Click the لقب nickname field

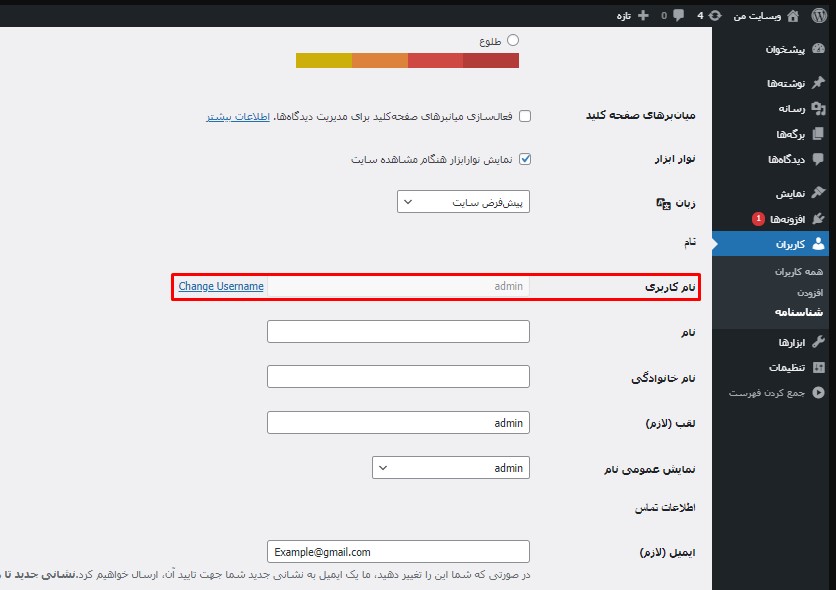[x=398, y=423]
